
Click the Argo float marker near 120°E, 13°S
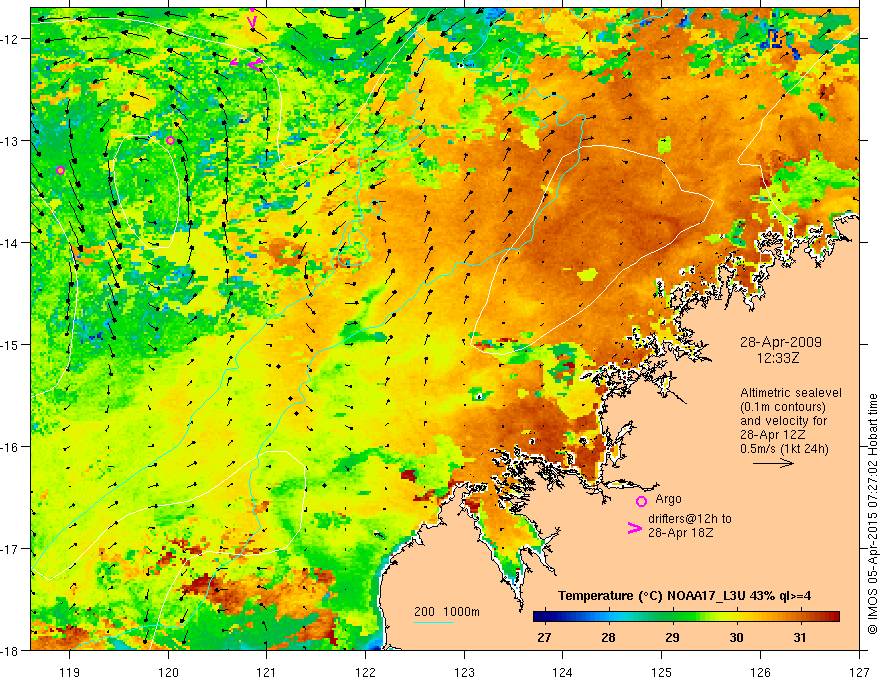171,140
